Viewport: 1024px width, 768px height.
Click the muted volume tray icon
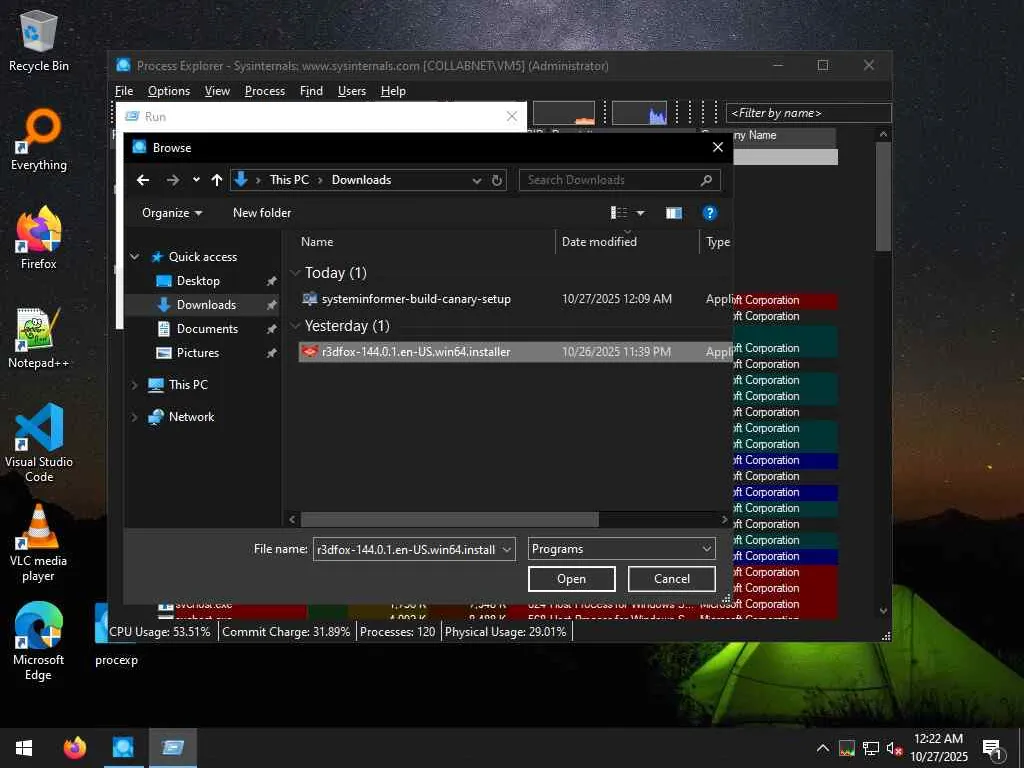click(894, 748)
